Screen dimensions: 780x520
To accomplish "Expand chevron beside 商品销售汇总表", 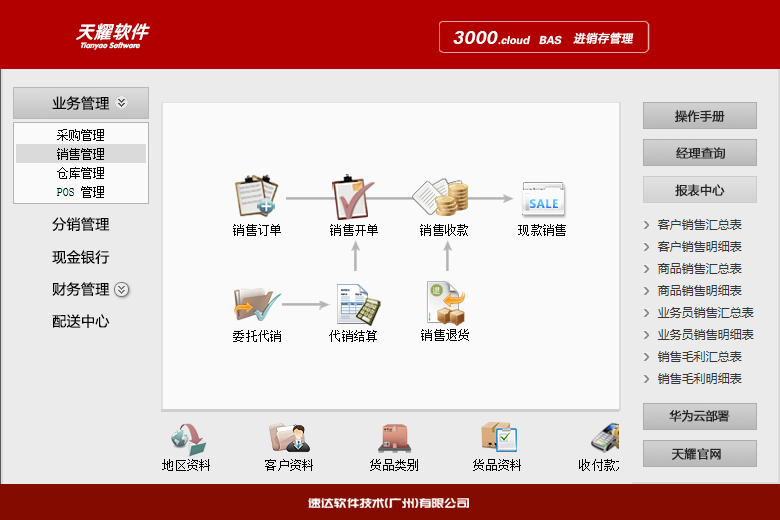I will pos(646,269).
